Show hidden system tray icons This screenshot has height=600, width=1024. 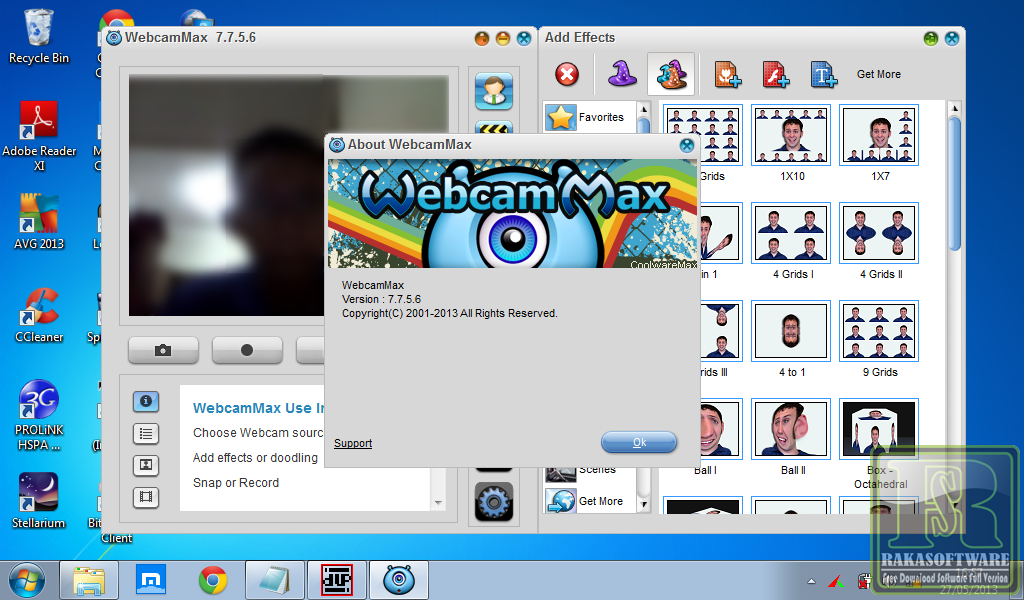pos(811,580)
